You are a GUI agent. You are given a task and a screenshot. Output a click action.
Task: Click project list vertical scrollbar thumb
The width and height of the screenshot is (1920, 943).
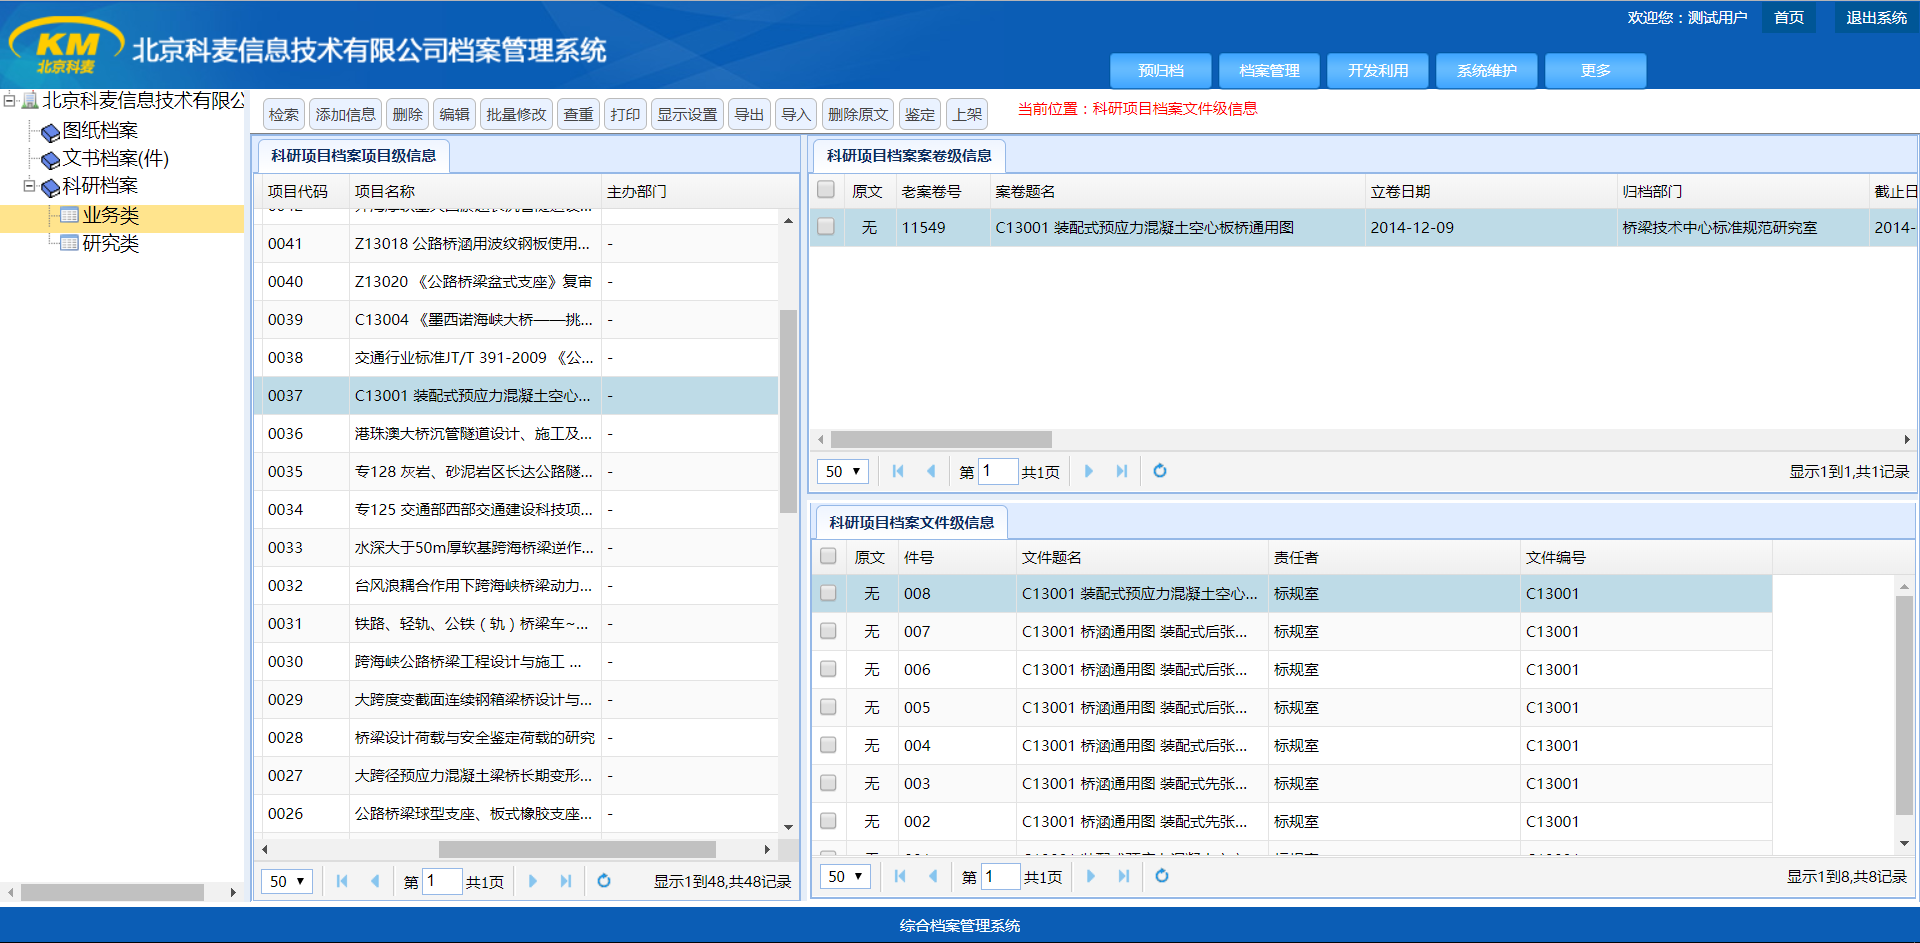(788, 412)
